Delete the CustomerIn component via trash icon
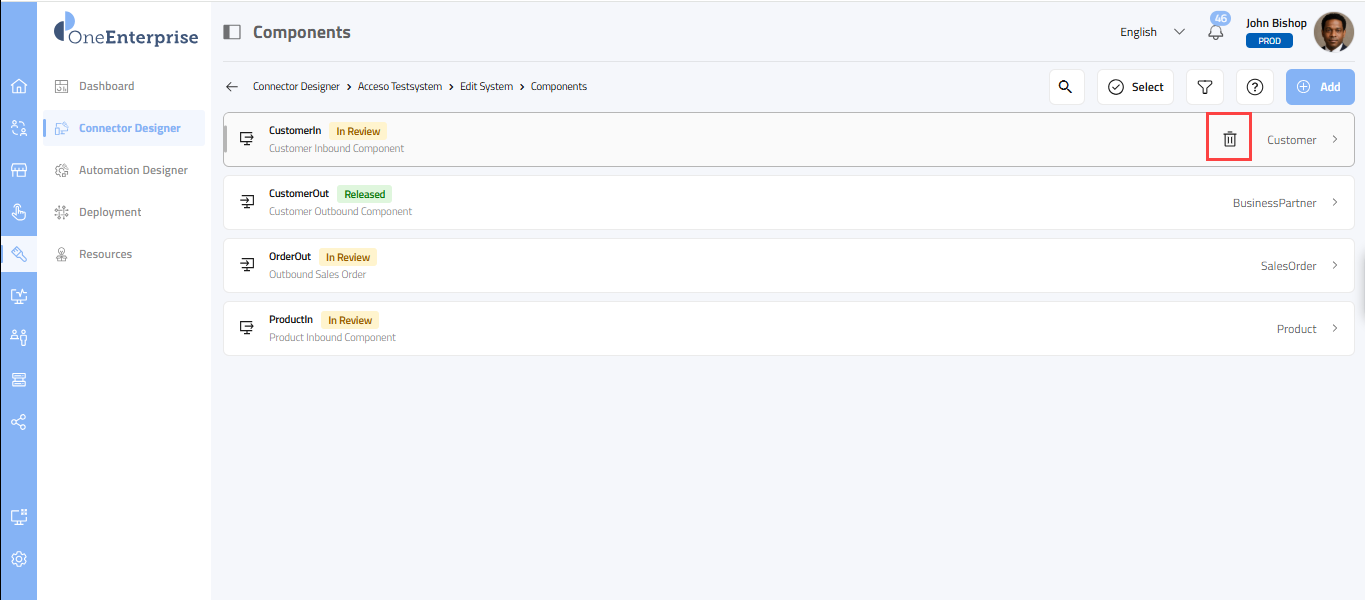The height and width of the screenshot is (600, 1365). pos(1230,140)
